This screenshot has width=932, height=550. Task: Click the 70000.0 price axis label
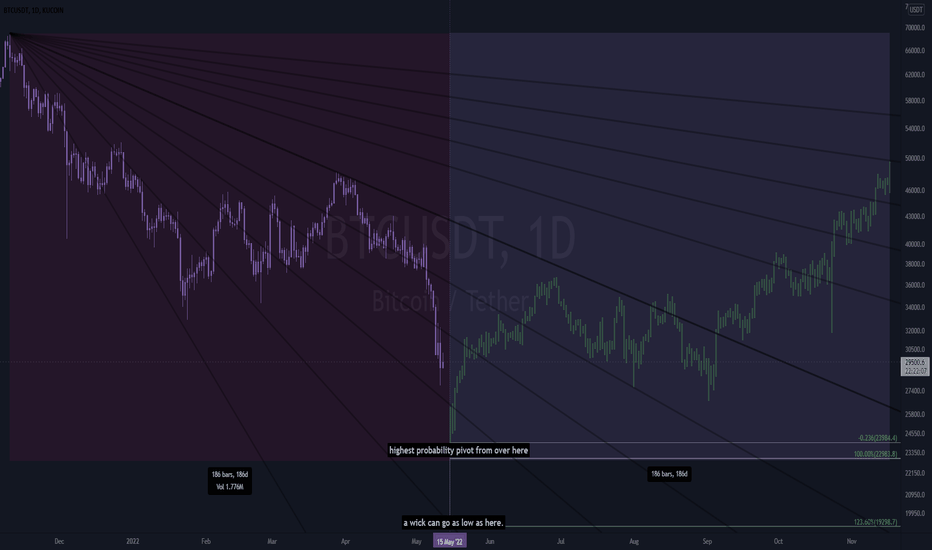point(915,28)
